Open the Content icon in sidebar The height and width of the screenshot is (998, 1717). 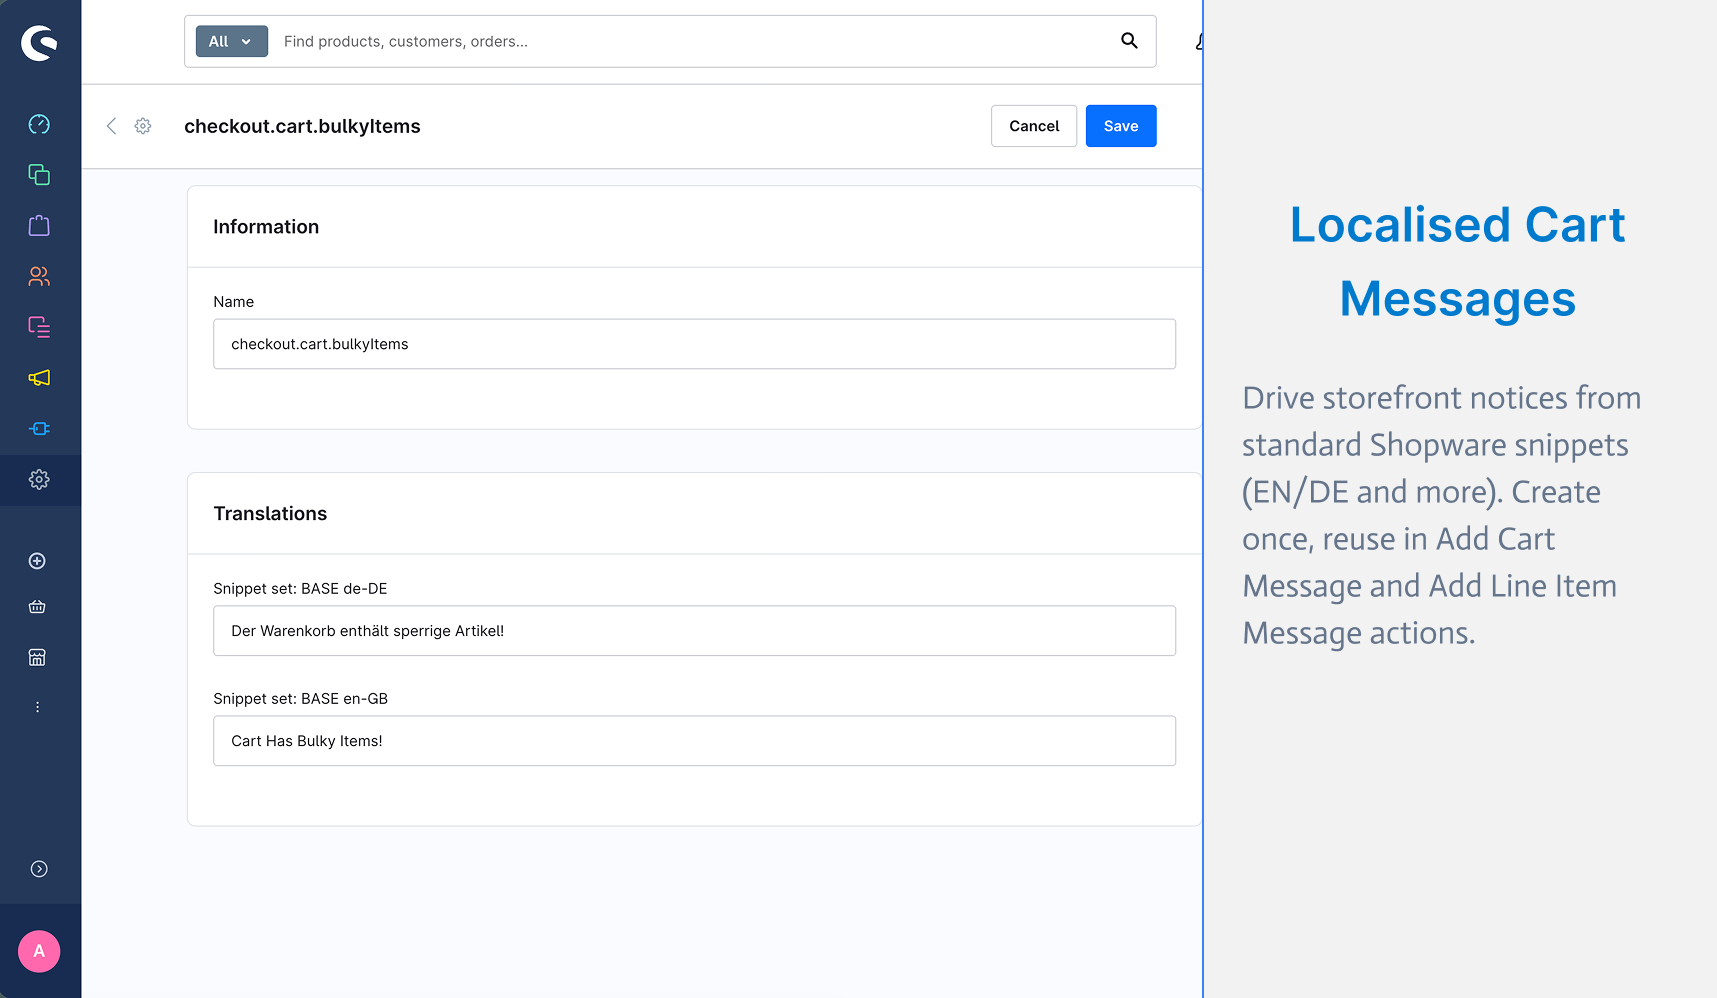39,327
